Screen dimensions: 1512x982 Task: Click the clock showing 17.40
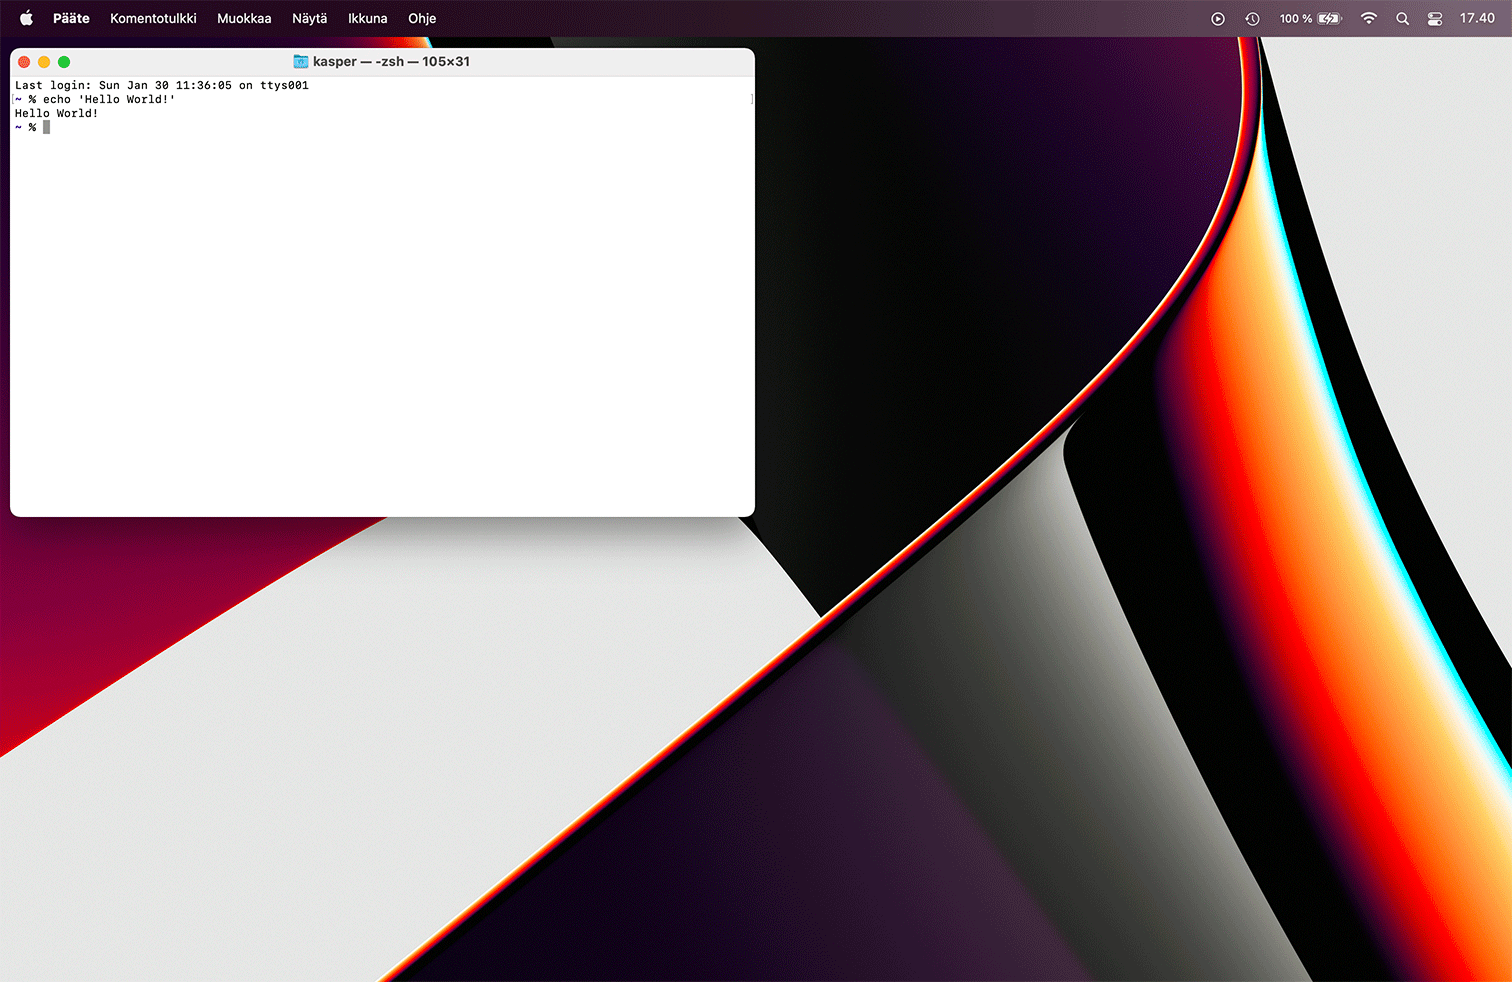(1475, 18)
